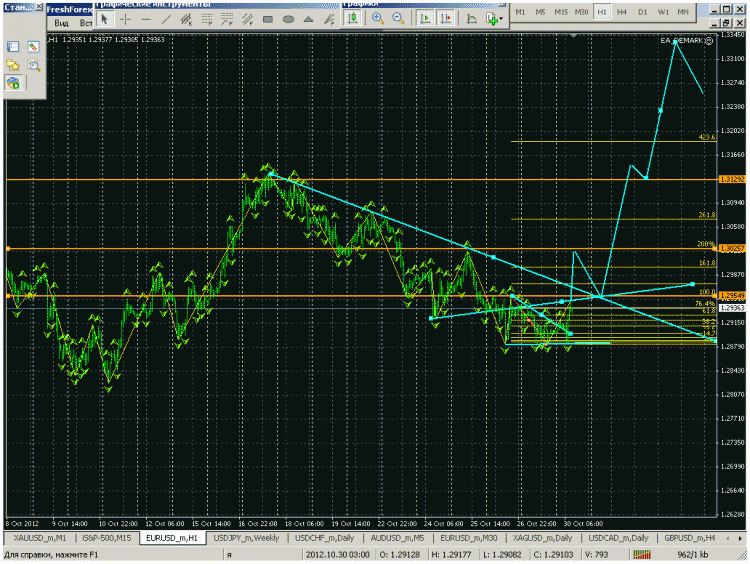Open the XAUUSD_m,M1 chart tab
This screenshot has width=750, height=564.
click(x=40, y=538)
